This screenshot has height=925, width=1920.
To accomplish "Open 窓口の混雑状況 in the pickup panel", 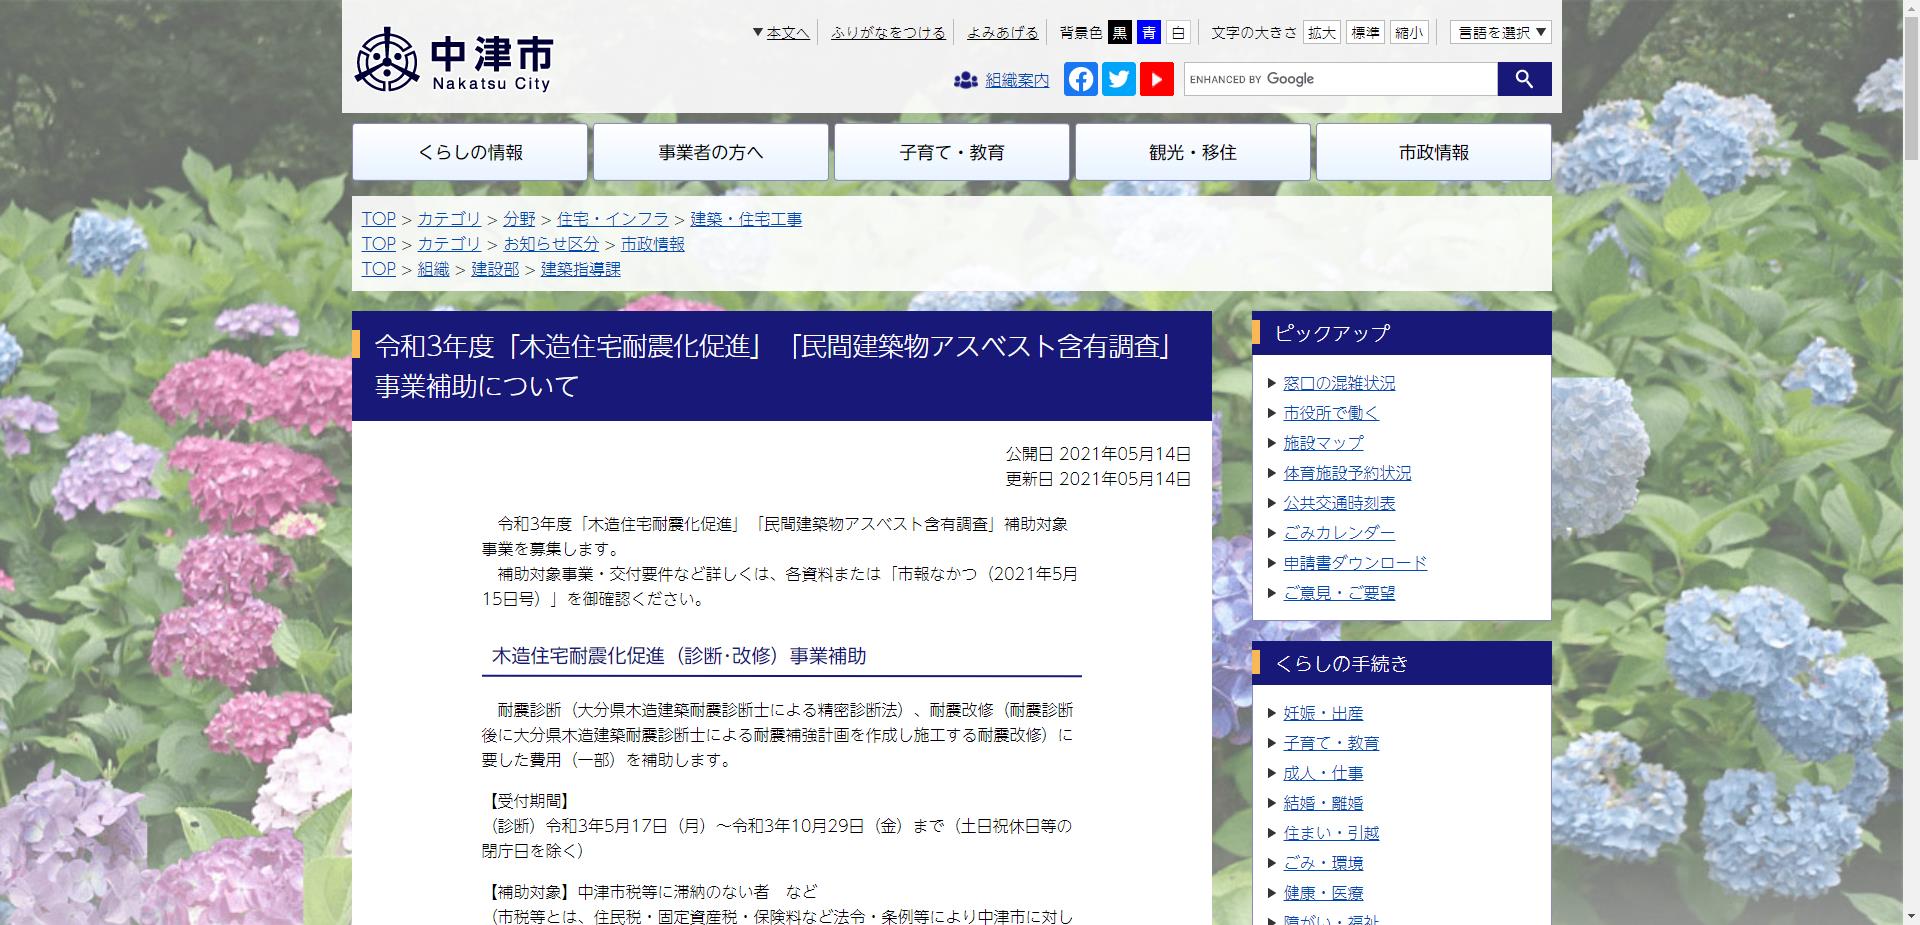I will 1339,383.
